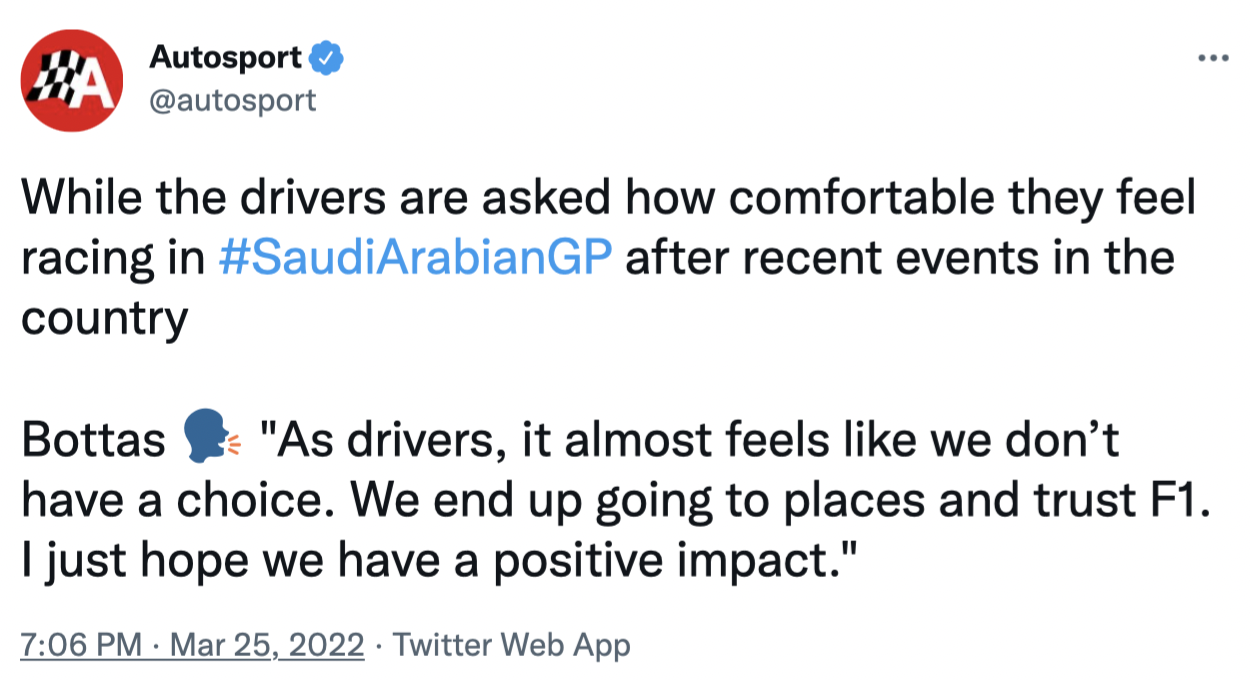The image size is (1250, 680).
Task: Click the Autosport round profile avatar
Action: pyautogui.click(x=71, y=81)
